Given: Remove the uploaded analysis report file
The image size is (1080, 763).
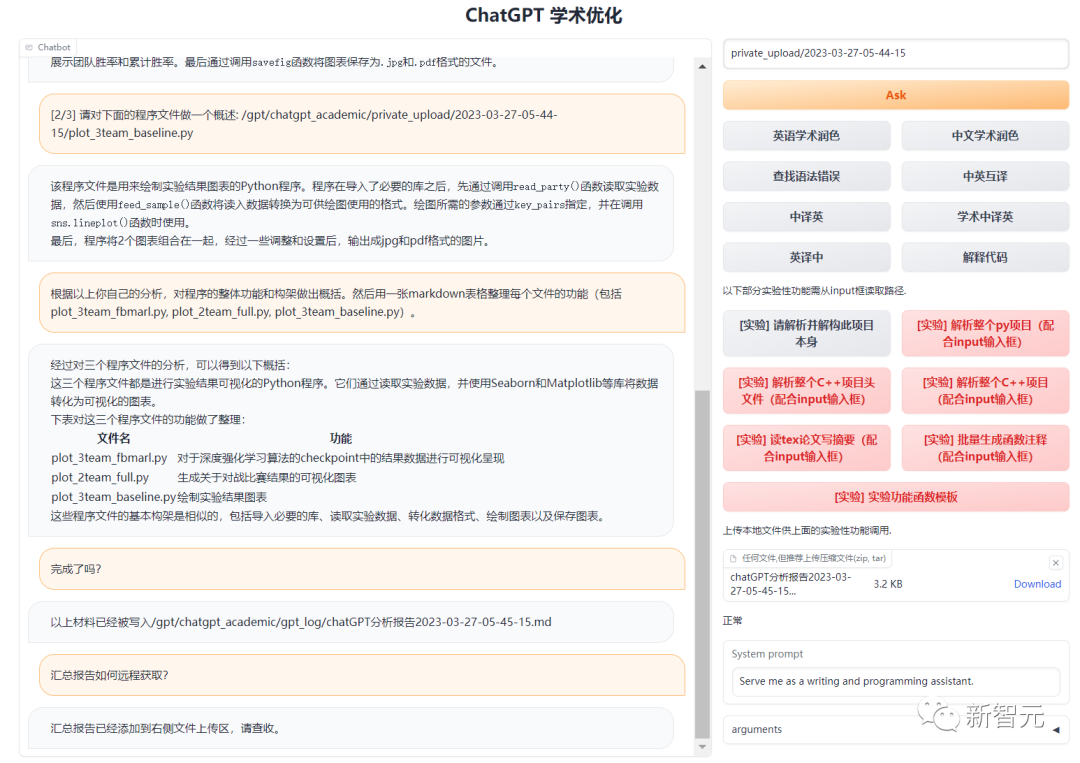Looking at the screenshot, I should click(1056, 562).
